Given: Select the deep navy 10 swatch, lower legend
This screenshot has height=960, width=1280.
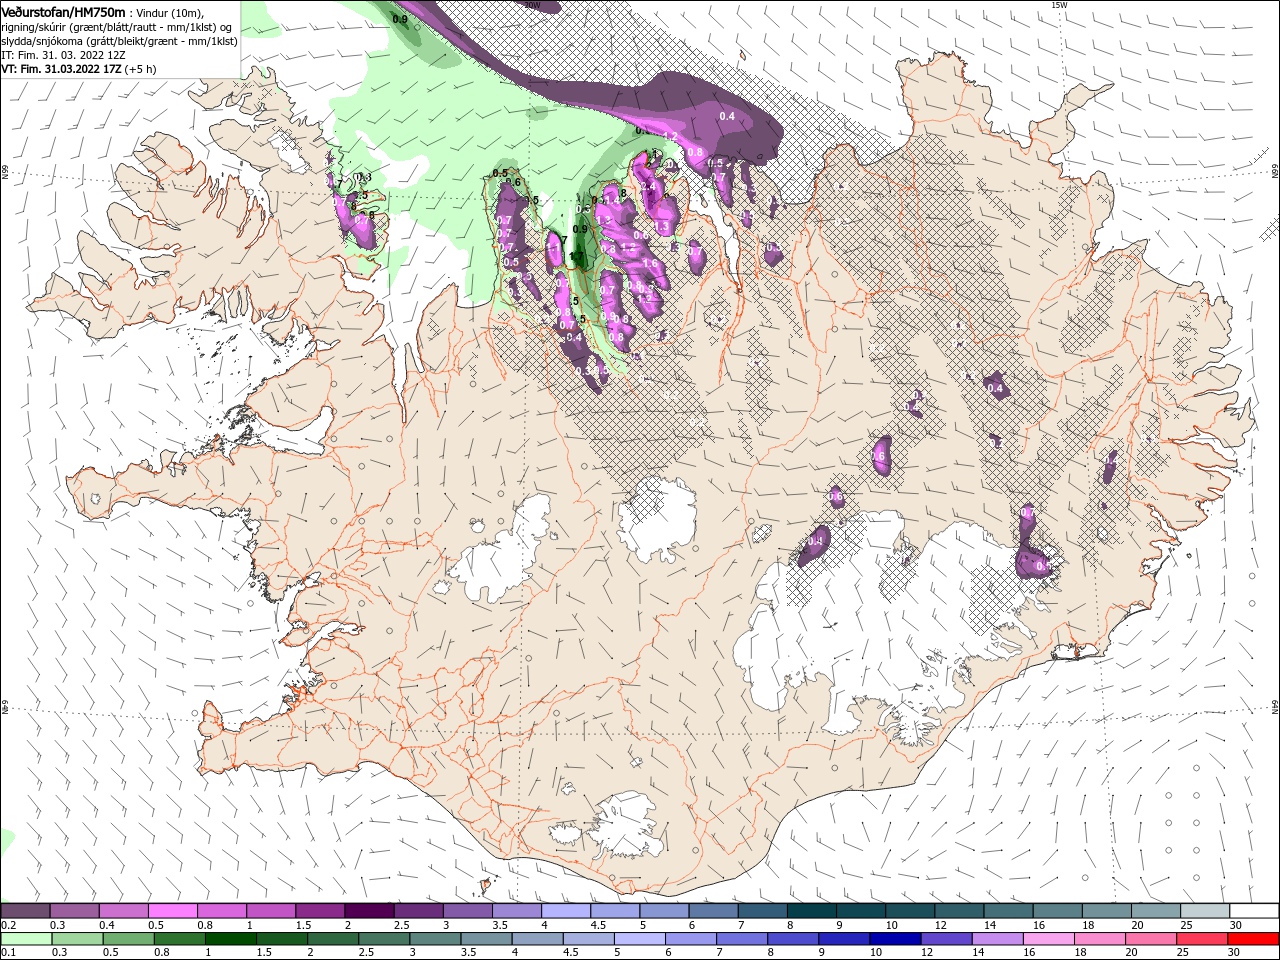Looking at the screenshot, I should tap(894, 939).
